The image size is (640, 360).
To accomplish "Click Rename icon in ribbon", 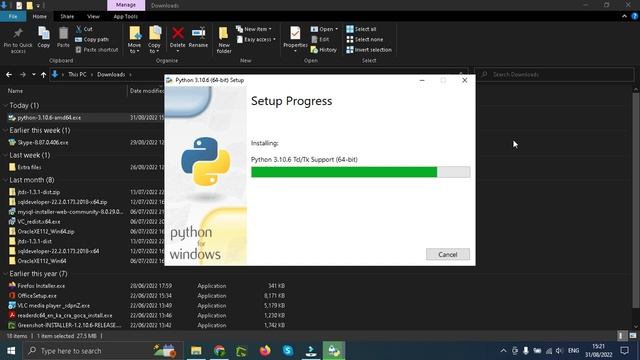I will 198,33.
